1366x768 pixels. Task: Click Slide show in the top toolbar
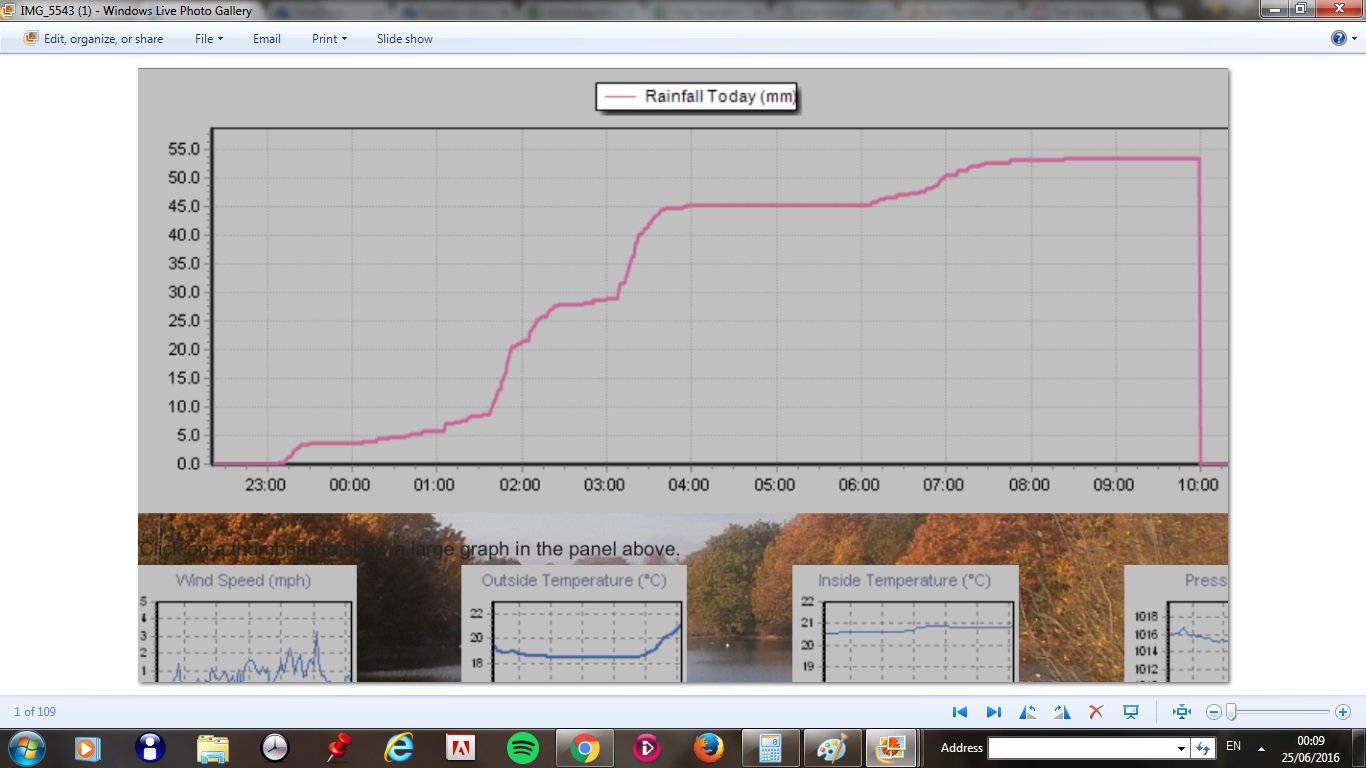[404, 39]
